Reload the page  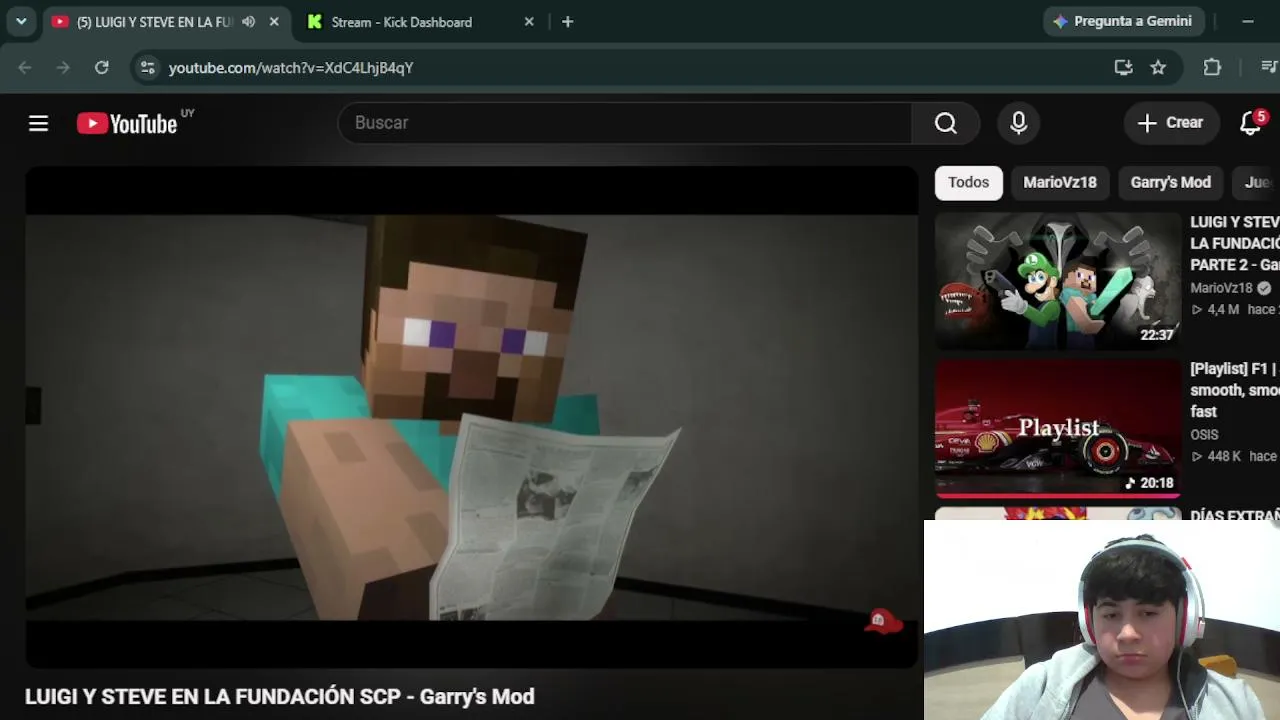(101, 67)
